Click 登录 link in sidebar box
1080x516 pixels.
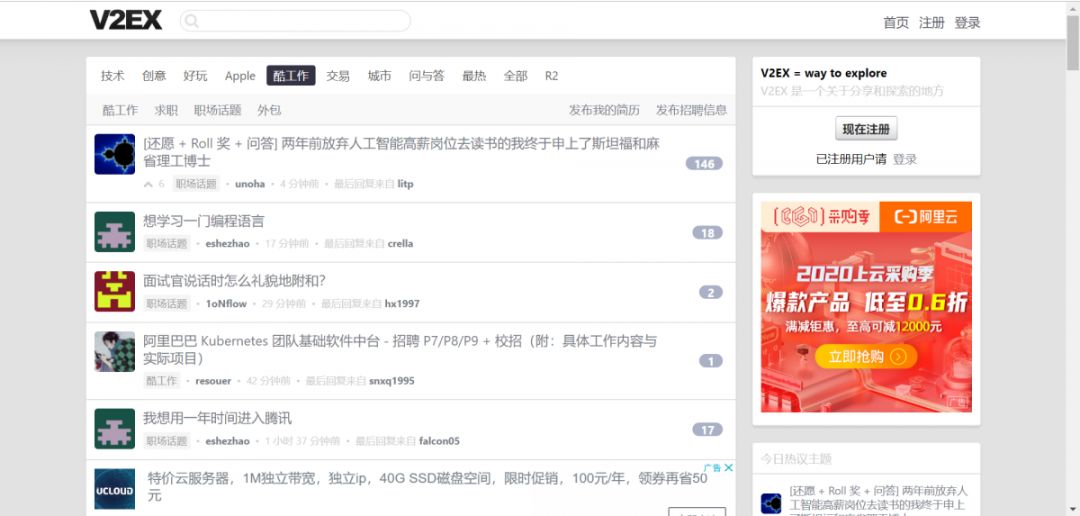905,159
